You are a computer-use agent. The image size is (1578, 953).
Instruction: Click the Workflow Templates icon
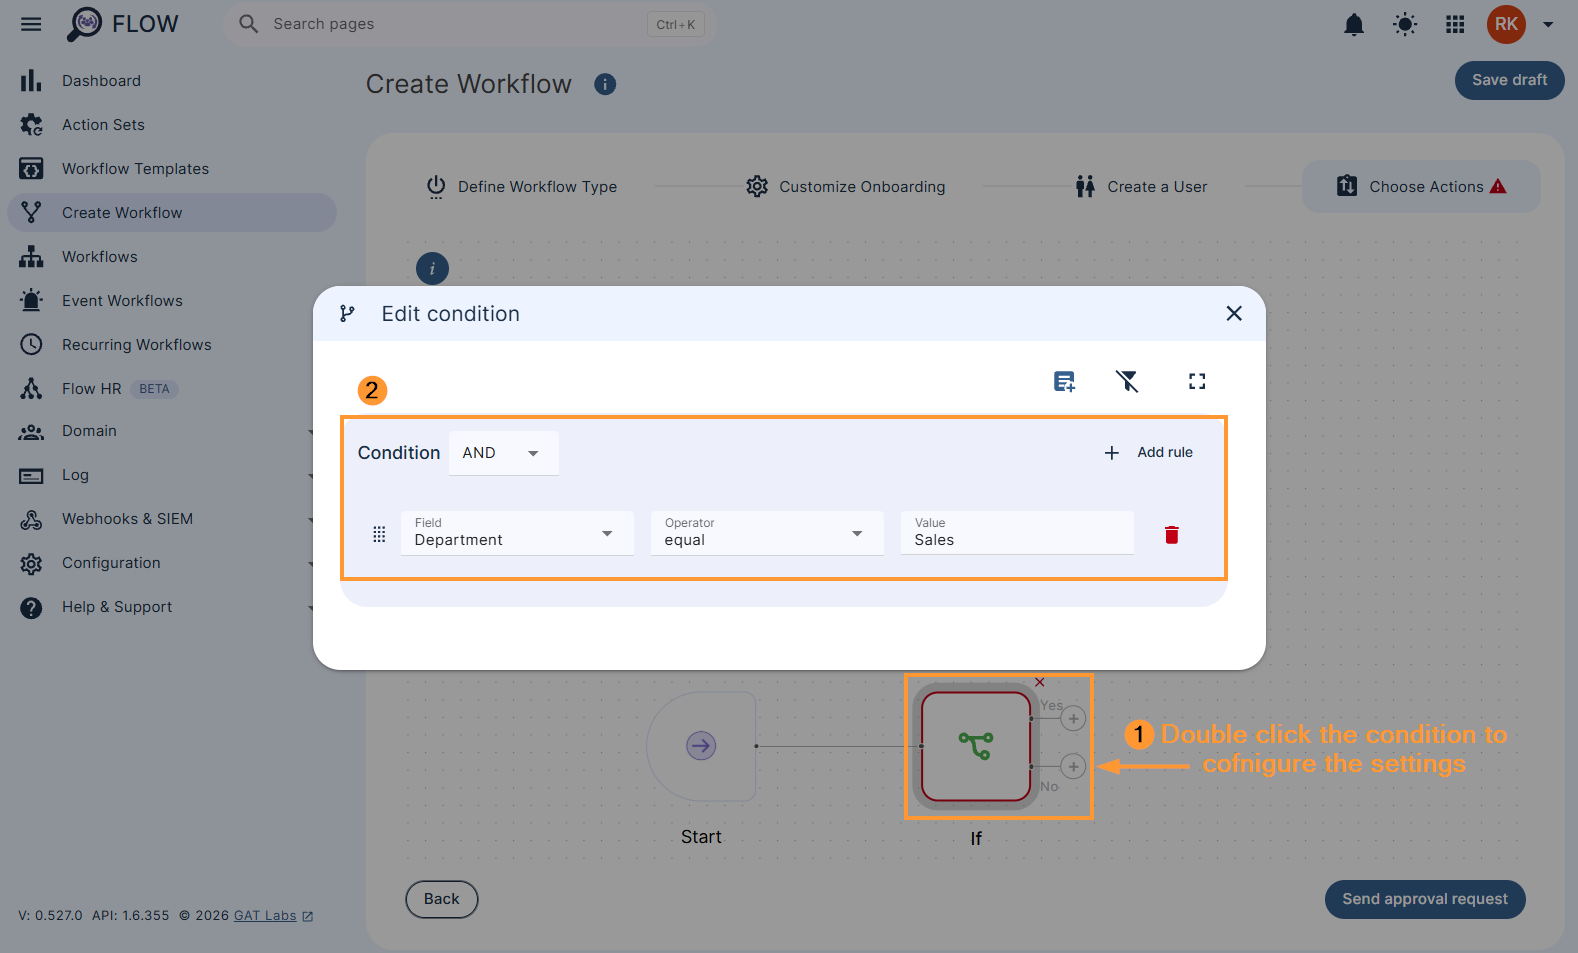[x=31, y=169]
